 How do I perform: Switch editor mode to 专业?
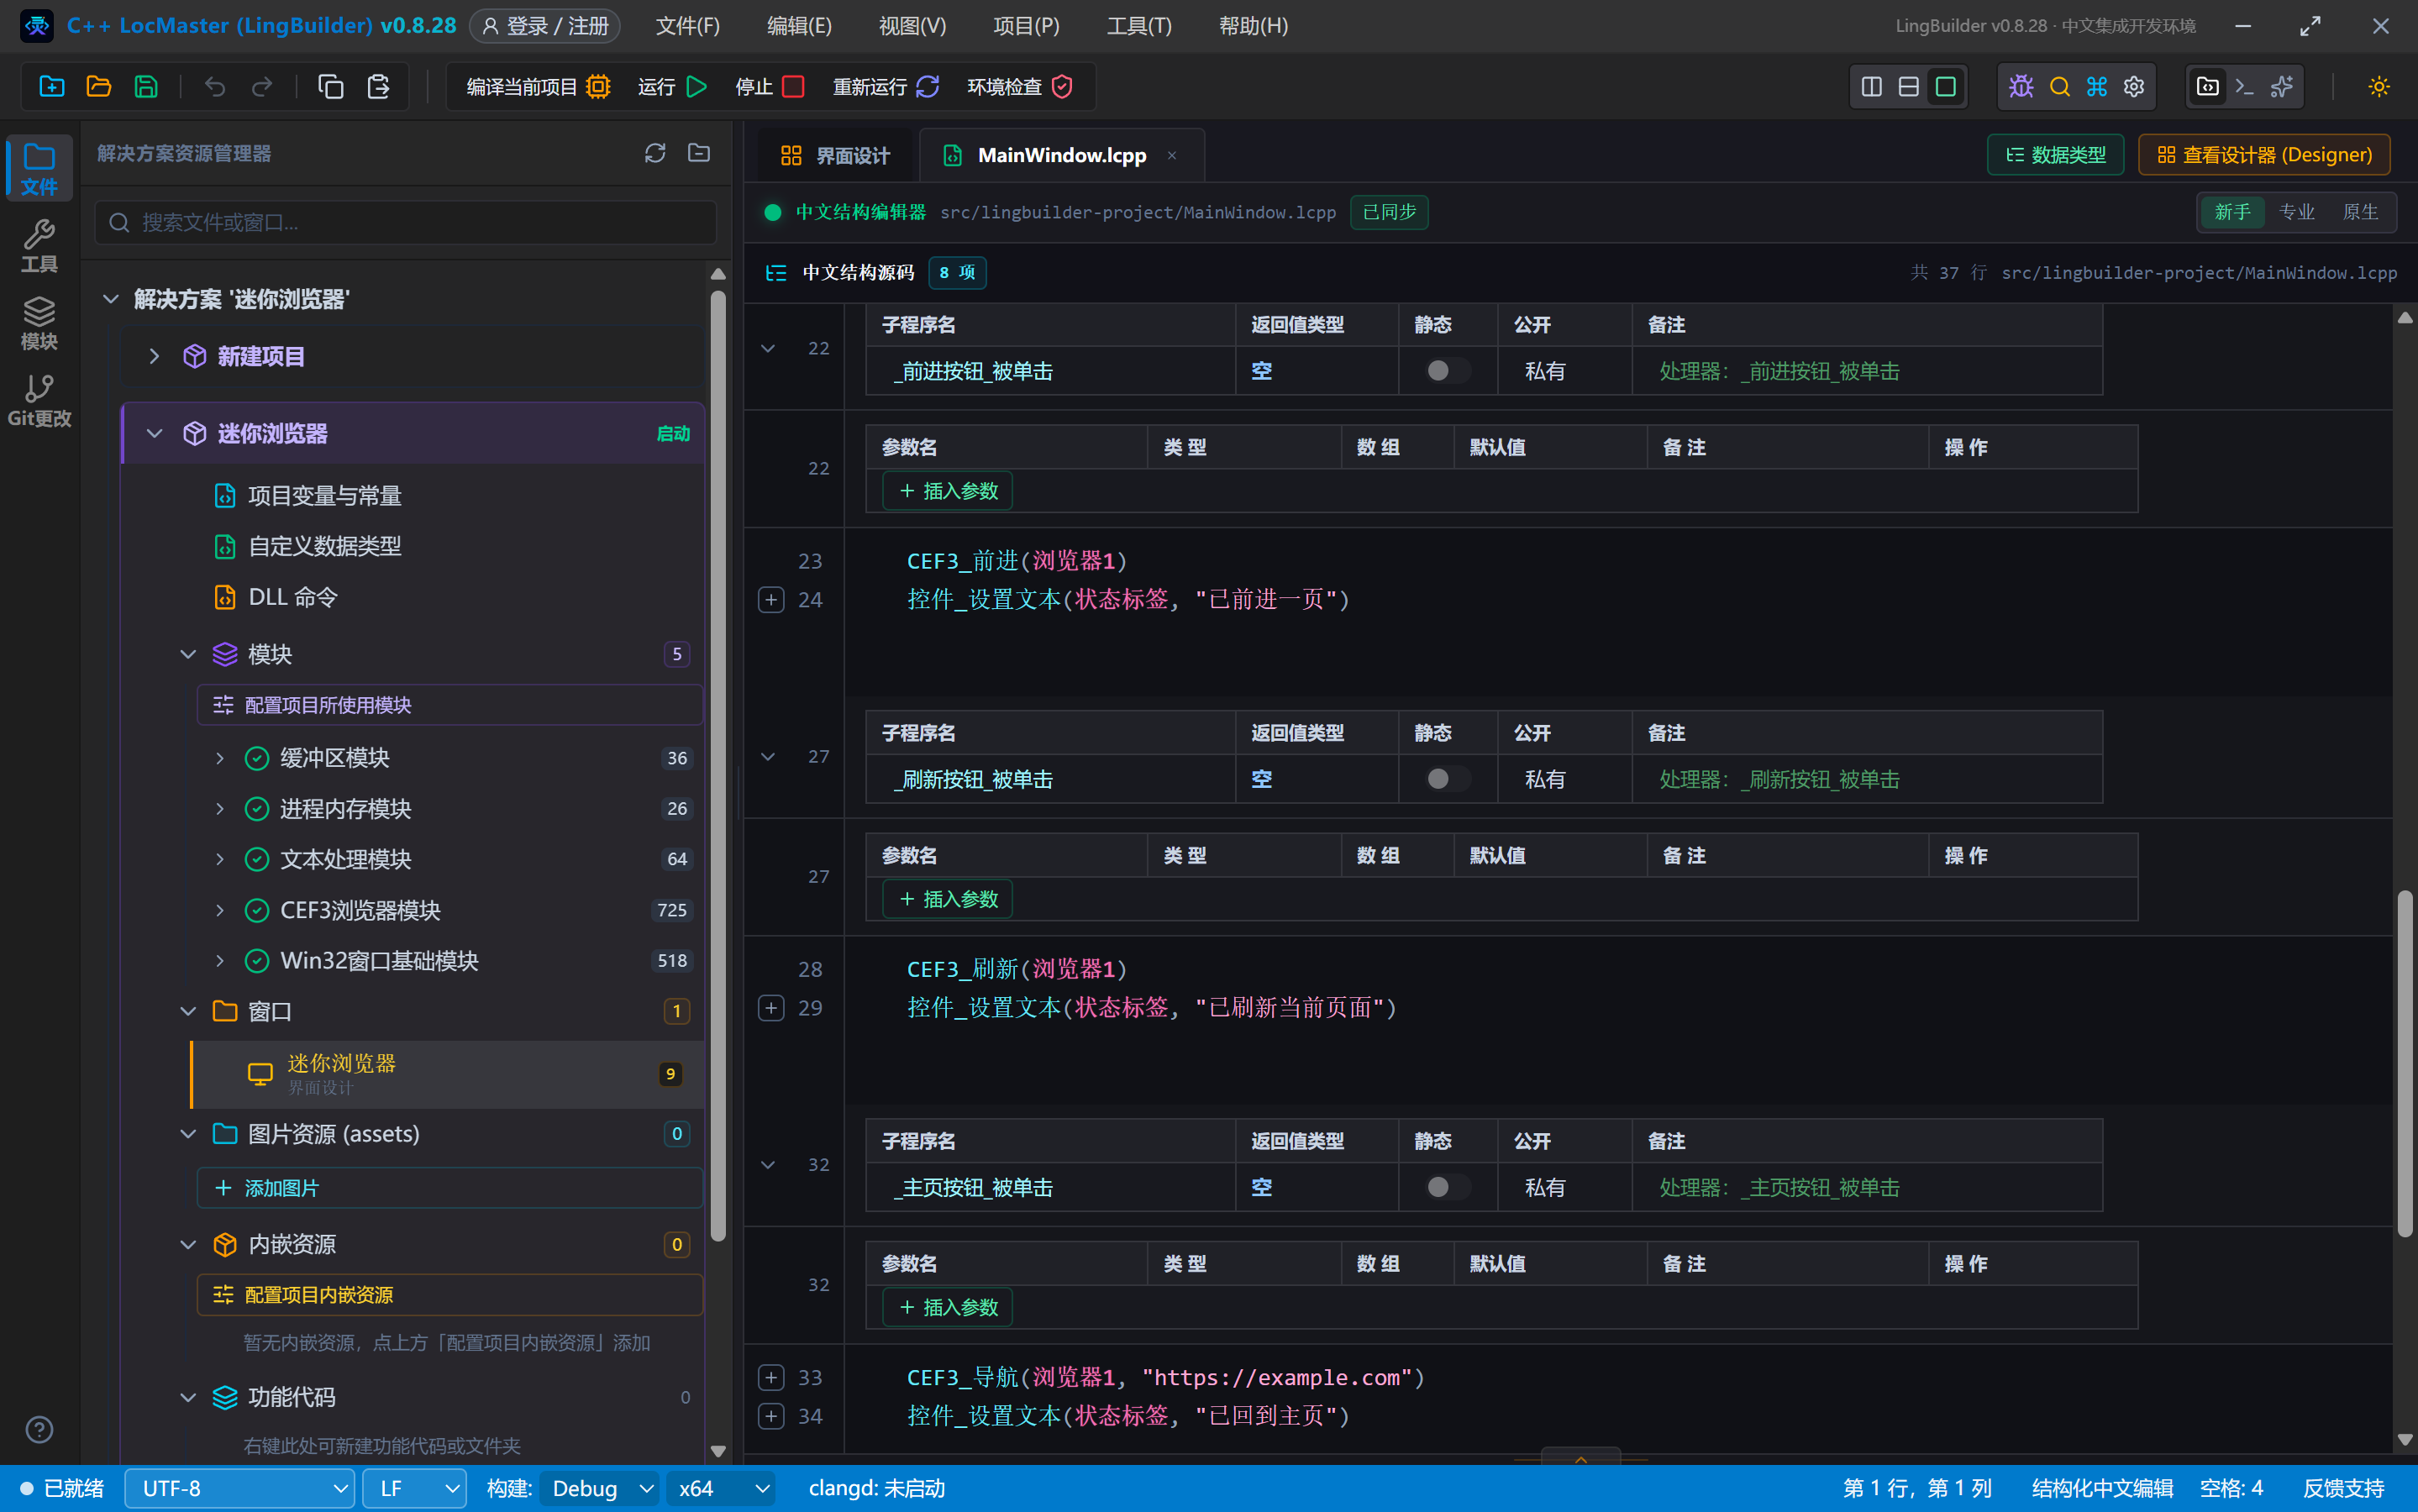2296,212
